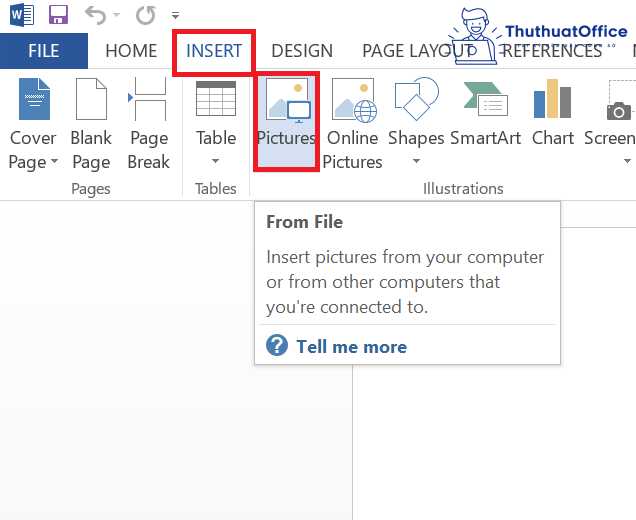The height and width of the screenshot is (520, 636).
Task: Switch to the HOME tab
Action: tap(131, 51)
